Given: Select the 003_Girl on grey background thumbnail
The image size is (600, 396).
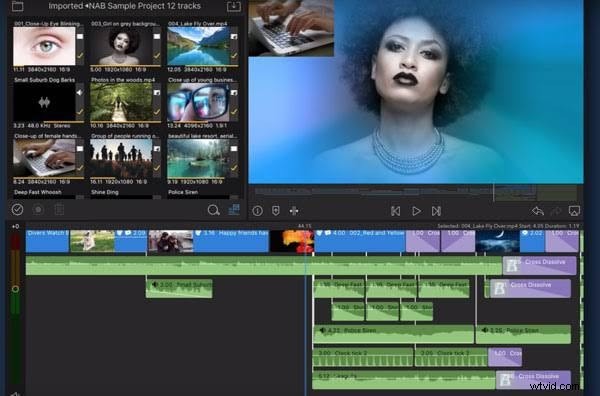Looking at the screenshot, I should coord(121,46).
